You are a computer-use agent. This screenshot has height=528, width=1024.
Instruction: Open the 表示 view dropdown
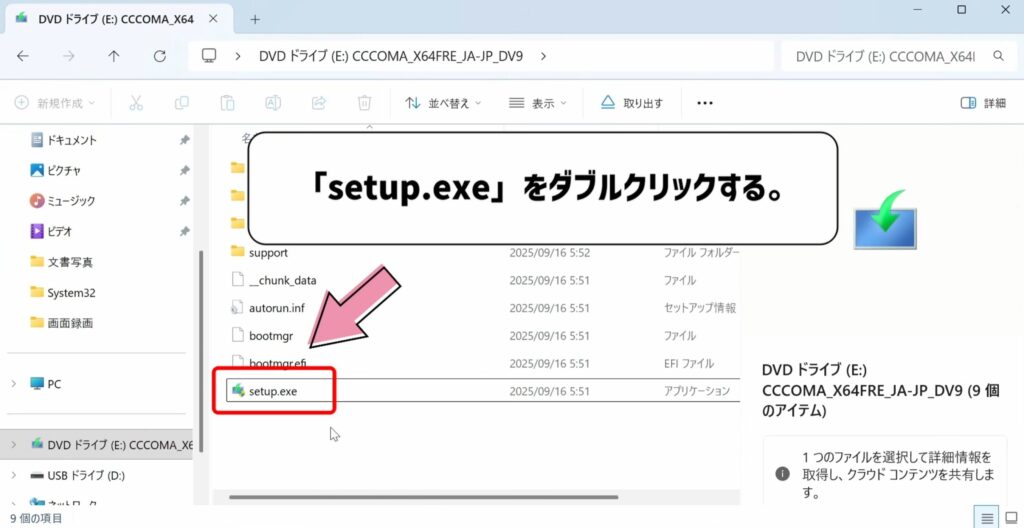pos(537,103)
